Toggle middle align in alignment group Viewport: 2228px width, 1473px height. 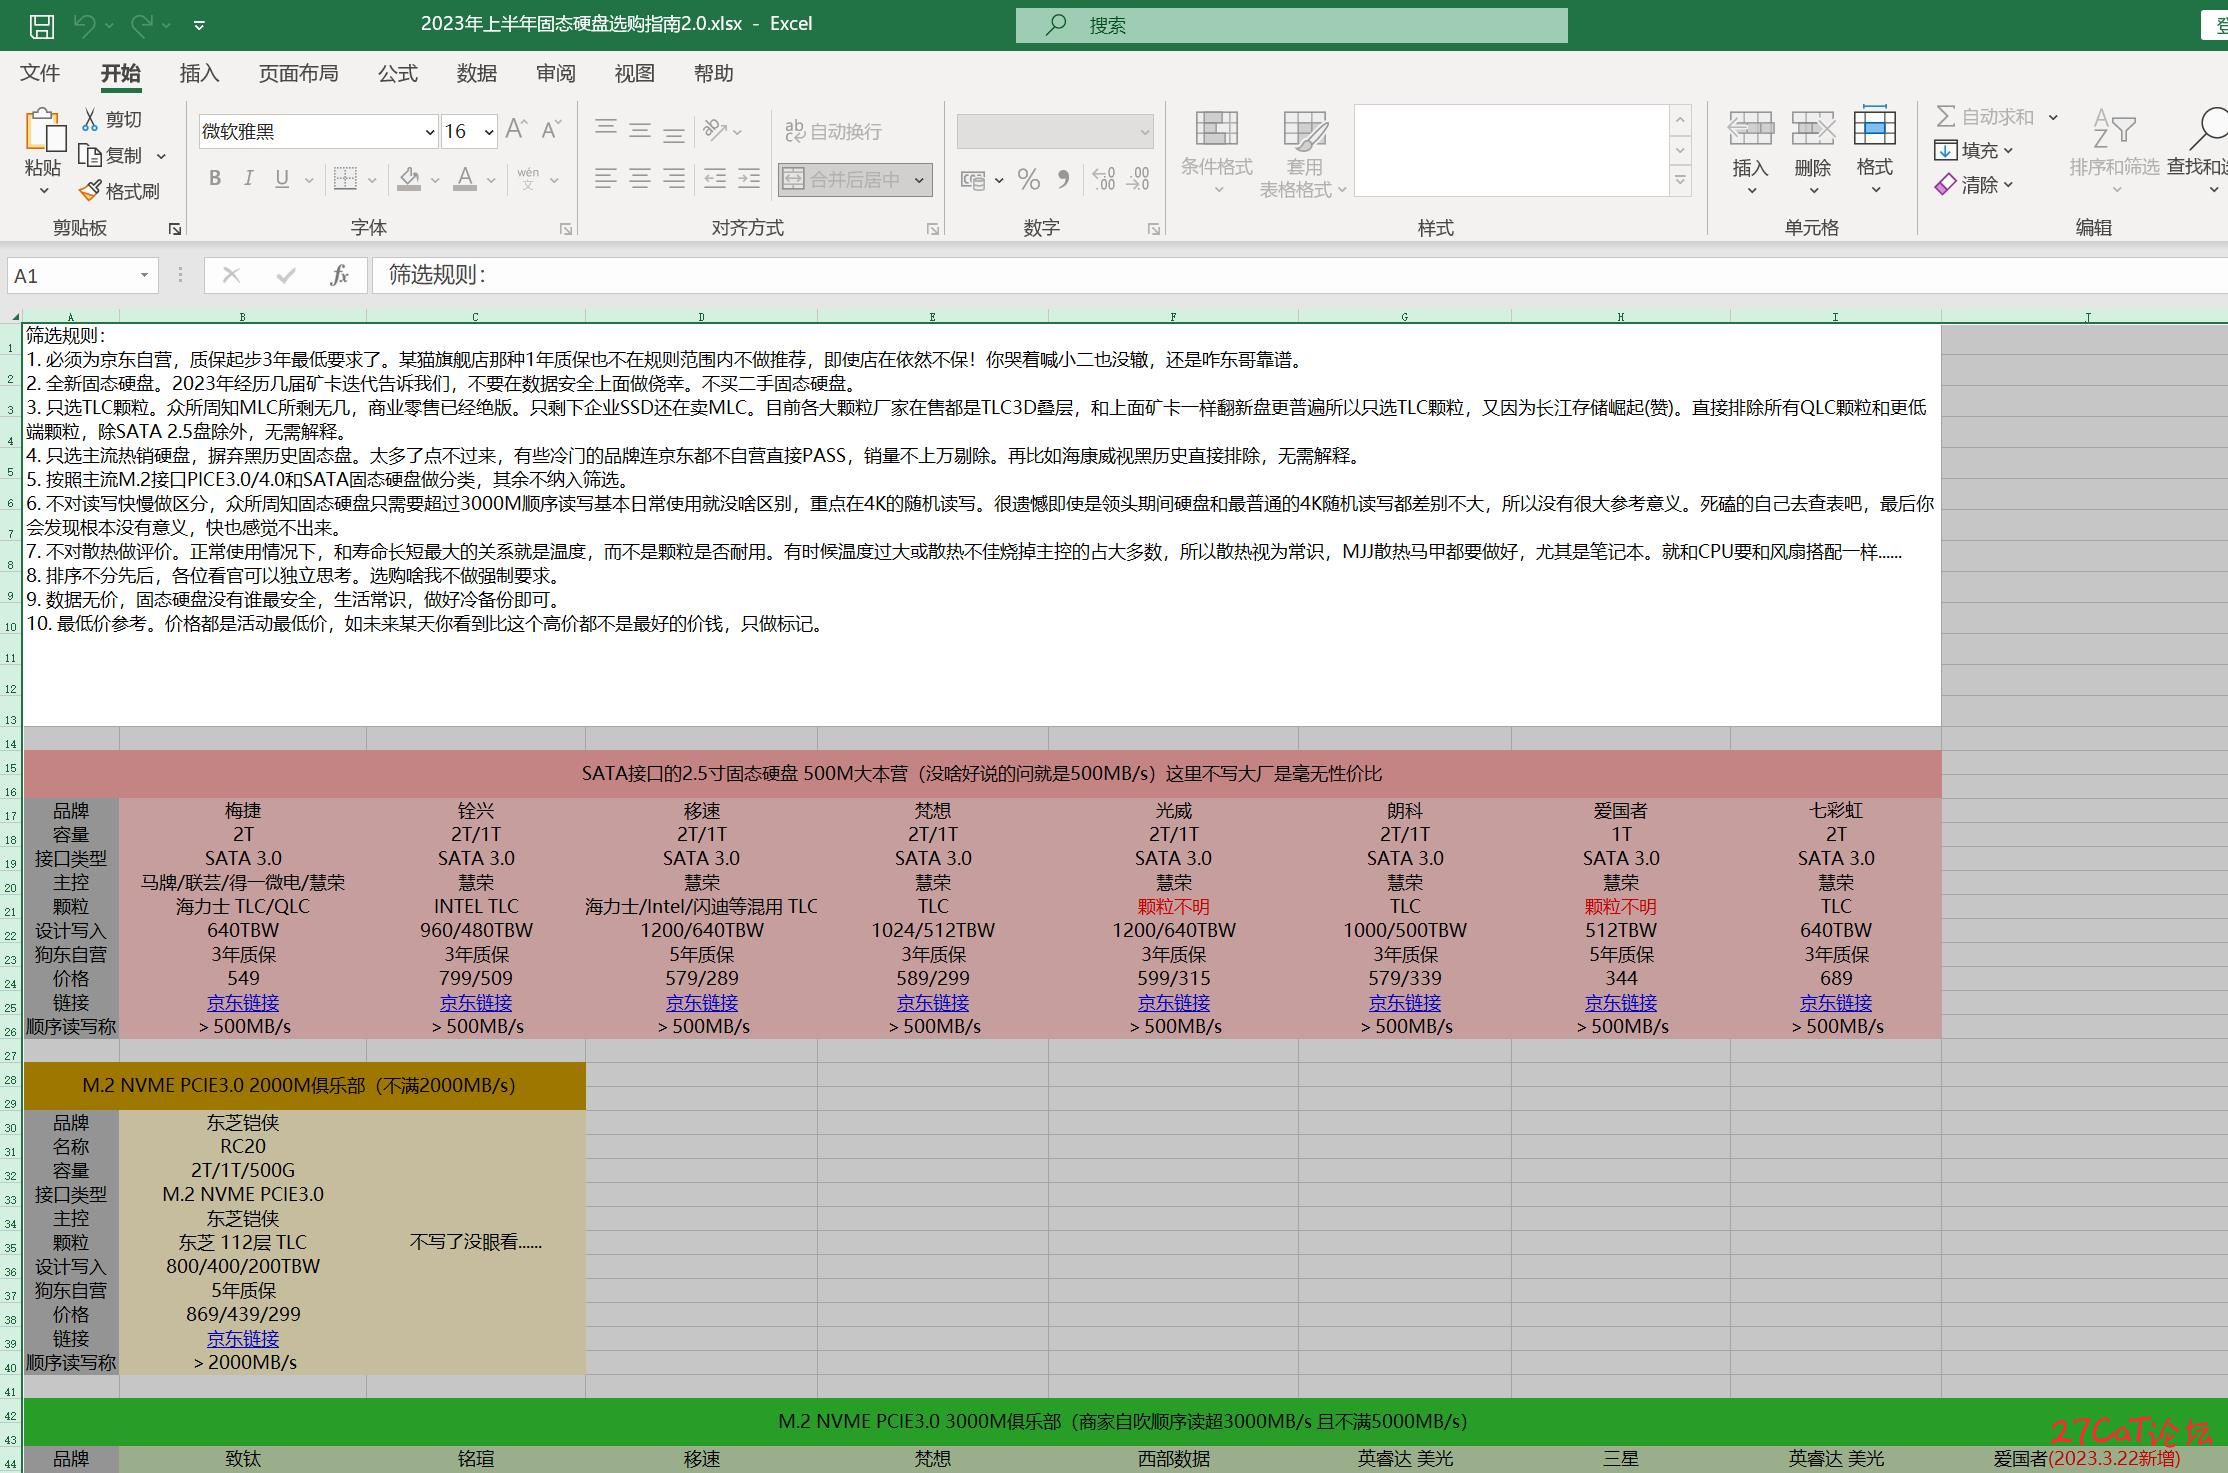pos(640,130)
